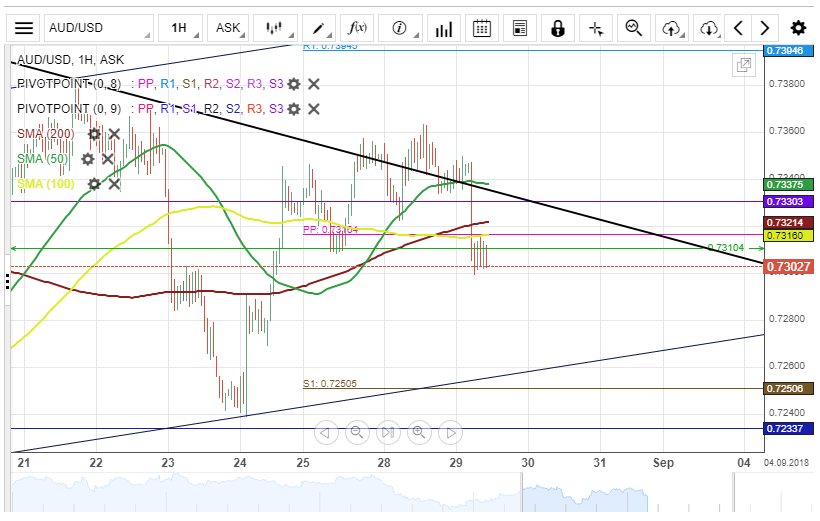This screenshot has height=521, width=820.
Task: Click the cloud upload icon
Action: pyautogui.click(x=671, y=28)
